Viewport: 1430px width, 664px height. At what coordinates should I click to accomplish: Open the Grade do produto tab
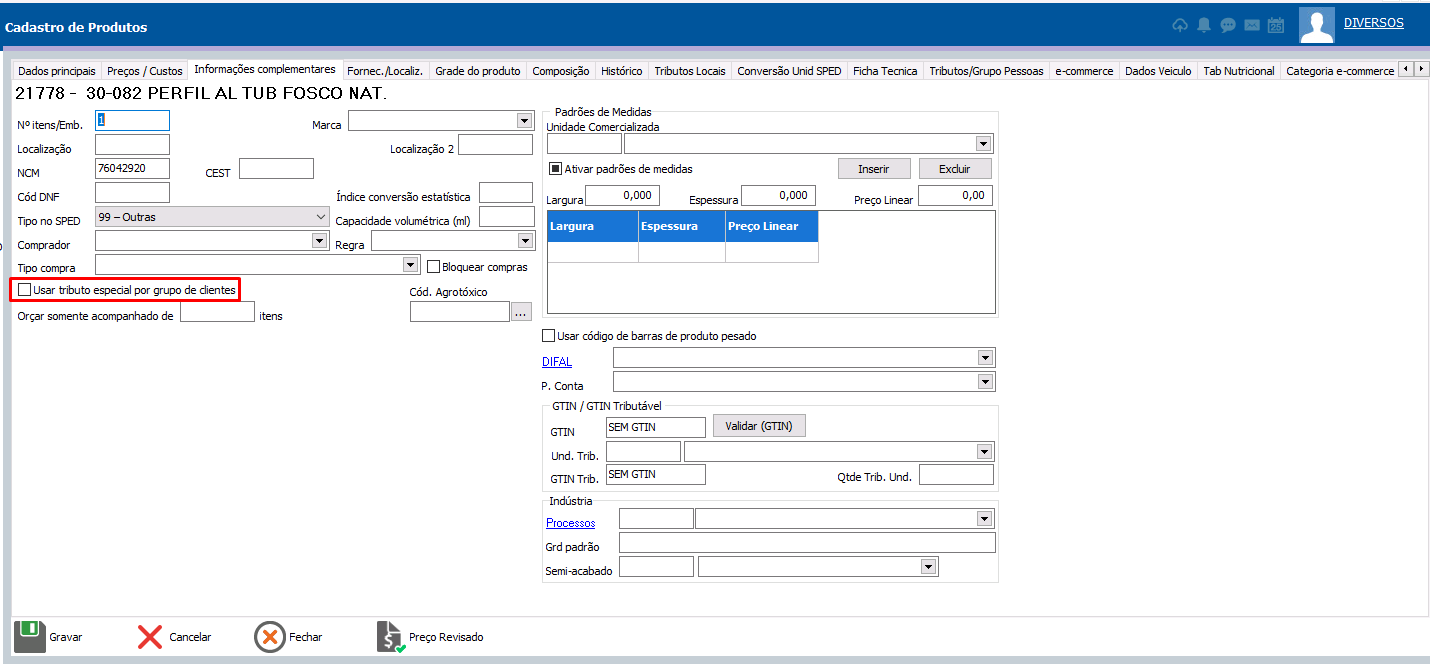(x=478, y=71)
